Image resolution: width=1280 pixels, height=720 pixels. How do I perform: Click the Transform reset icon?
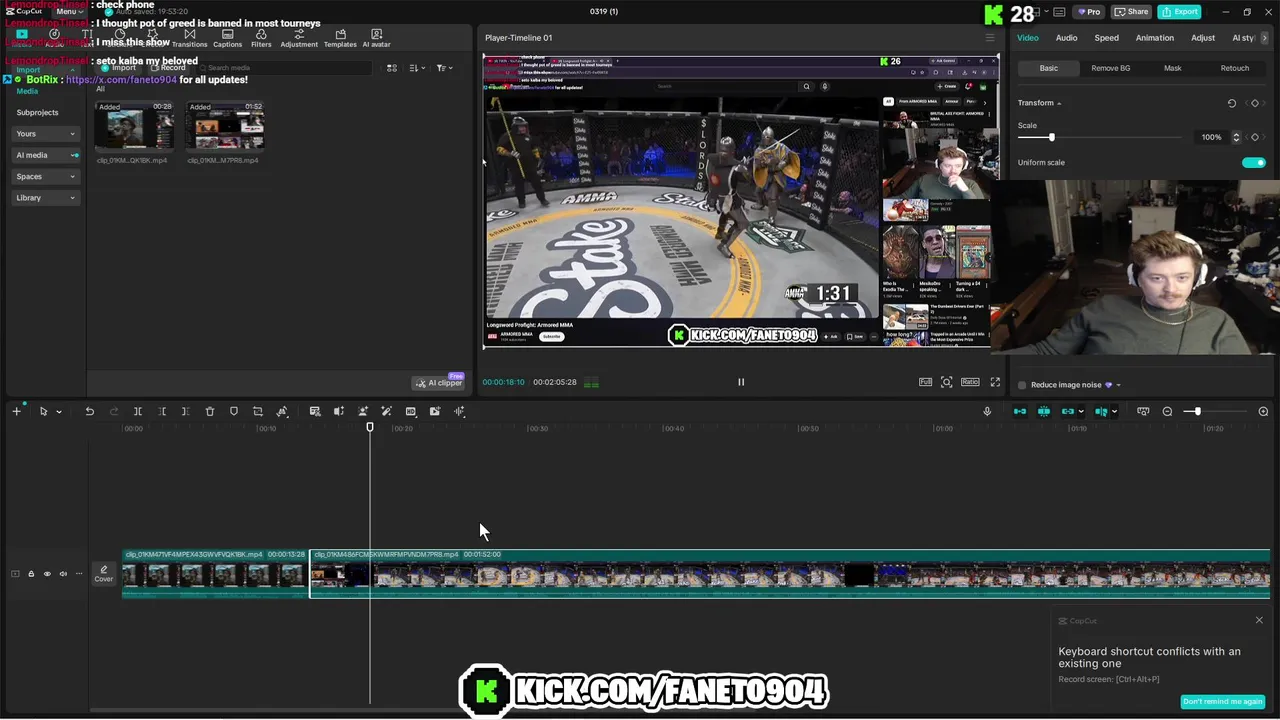tap(1231, 103)
